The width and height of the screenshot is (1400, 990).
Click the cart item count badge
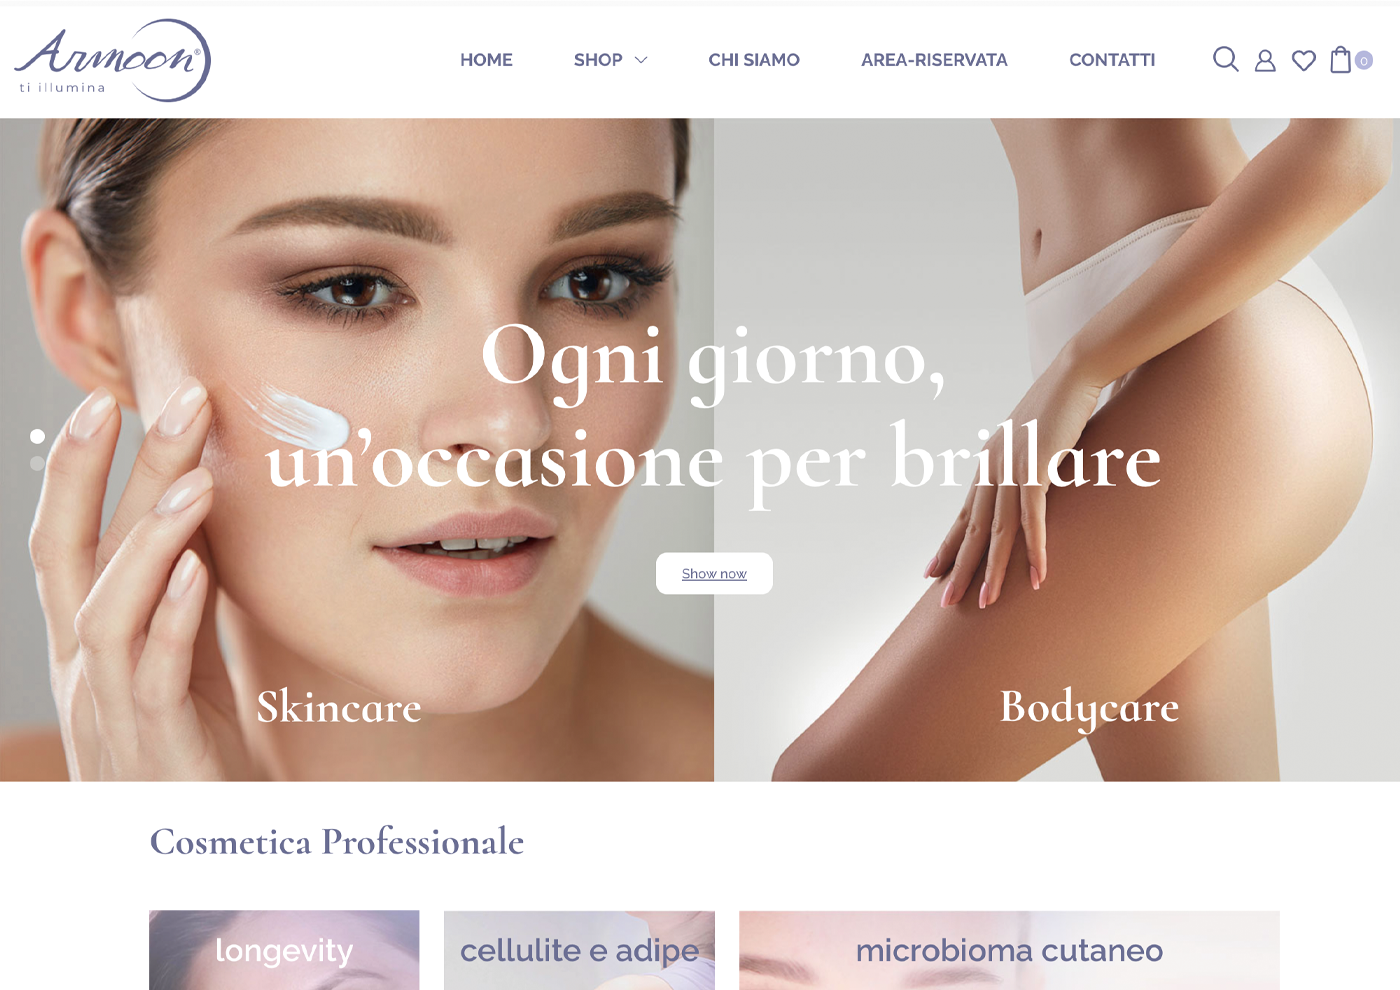[x=1364, y=61]
